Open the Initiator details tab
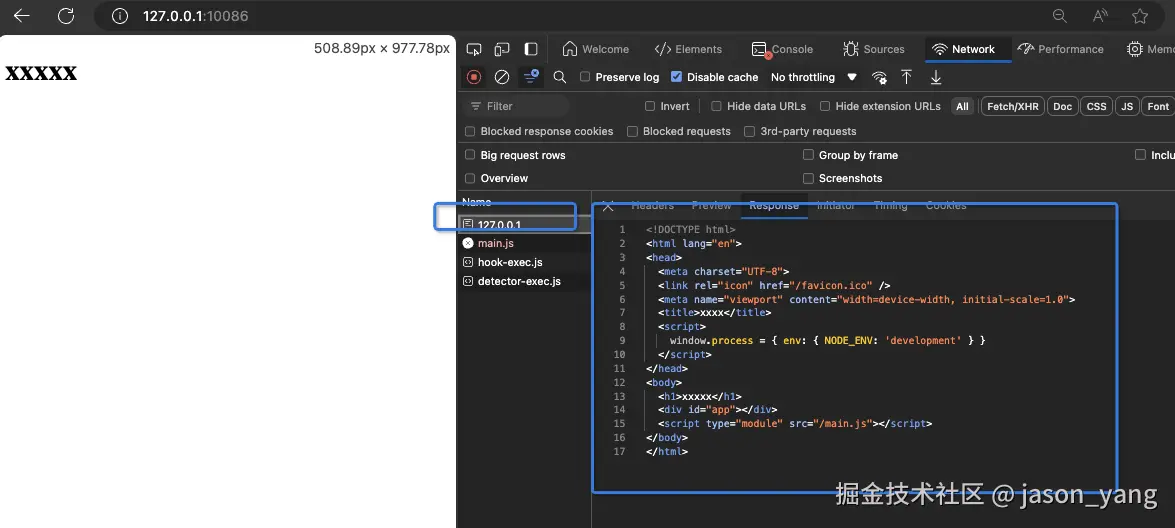1175x528 pixels. [836, 205]
